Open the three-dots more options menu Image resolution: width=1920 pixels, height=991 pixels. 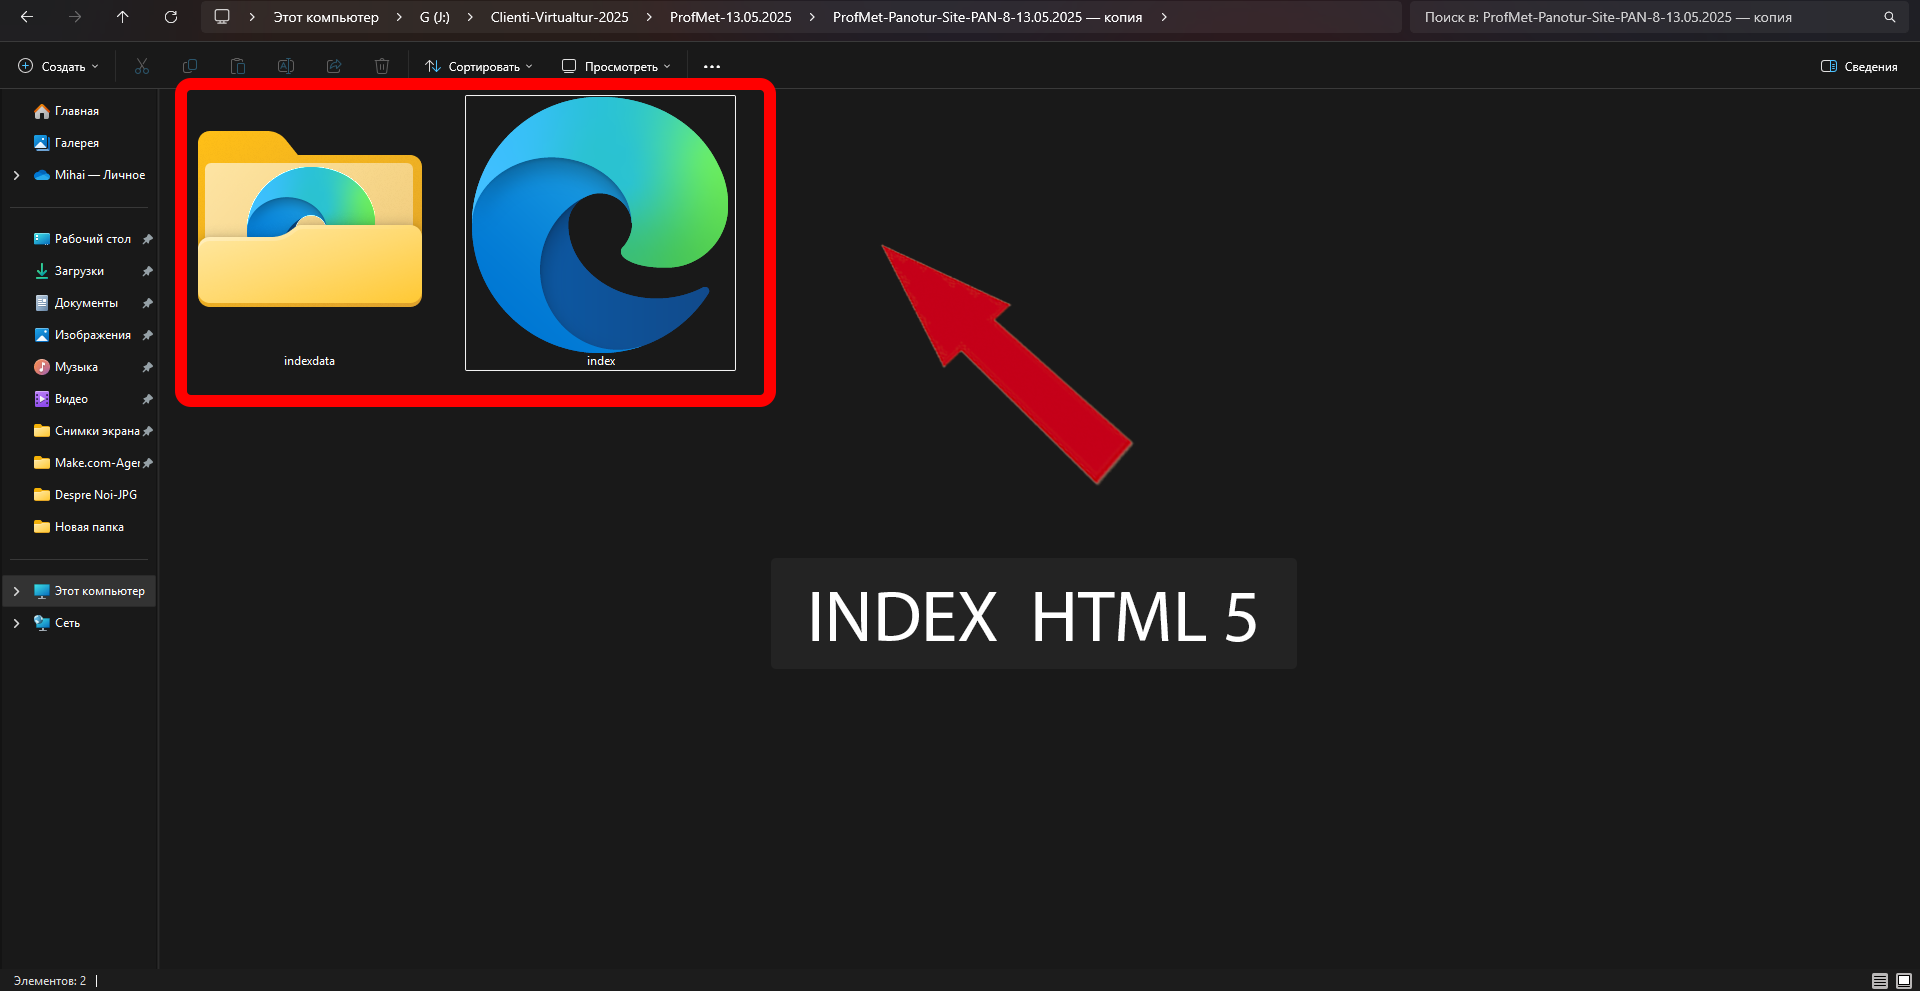(x=712, y=66)
